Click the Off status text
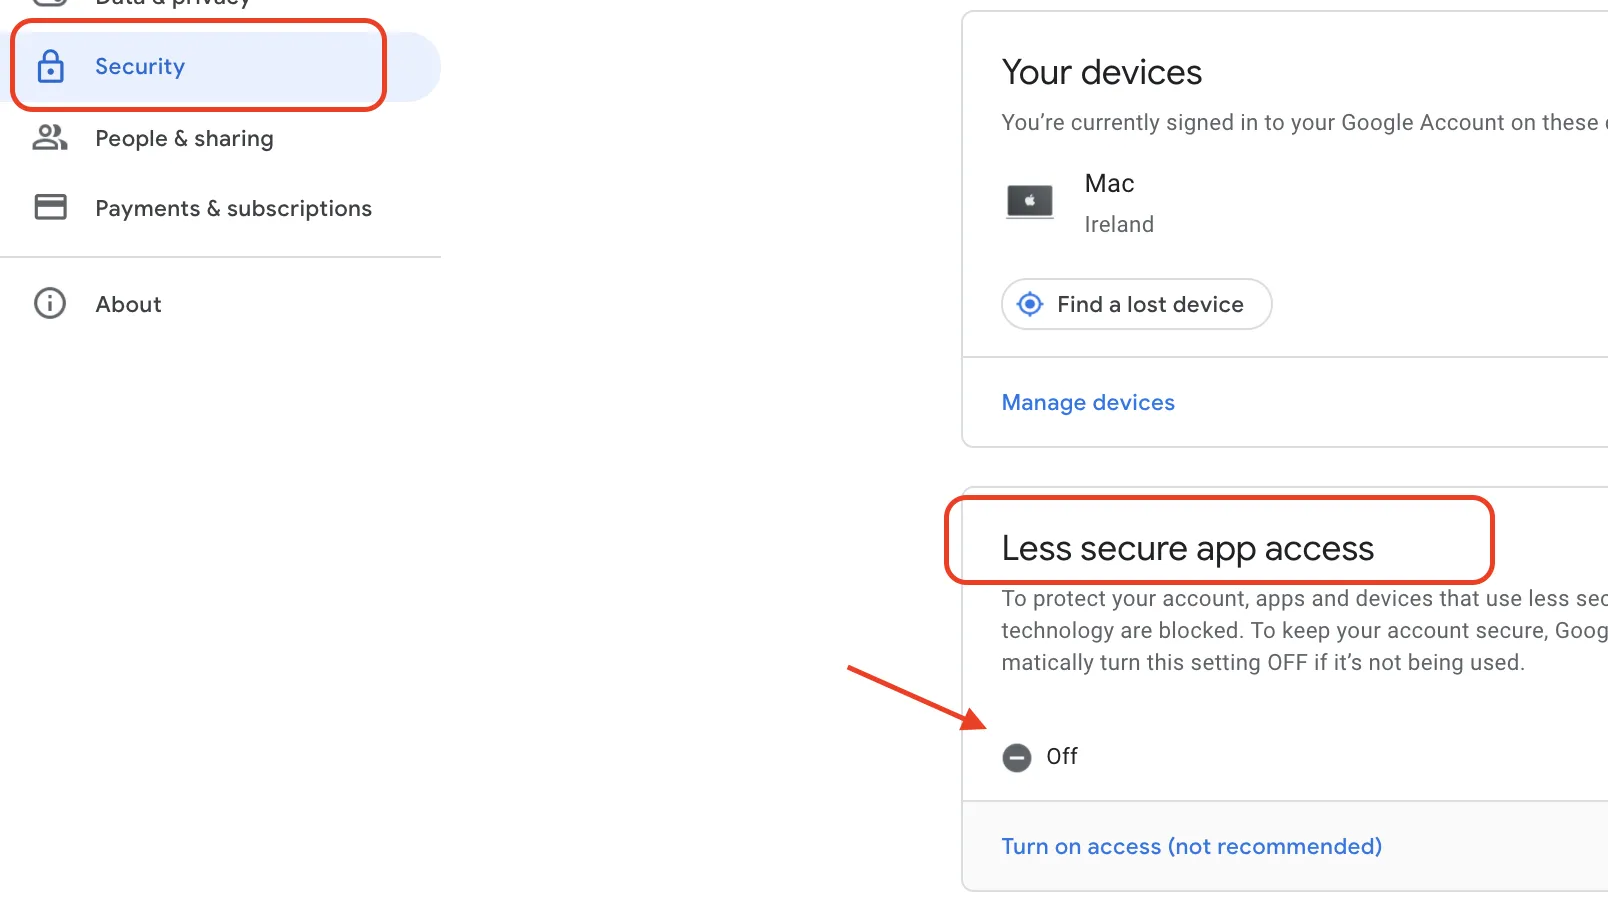1608x912 pixels. pos(1062,757)
